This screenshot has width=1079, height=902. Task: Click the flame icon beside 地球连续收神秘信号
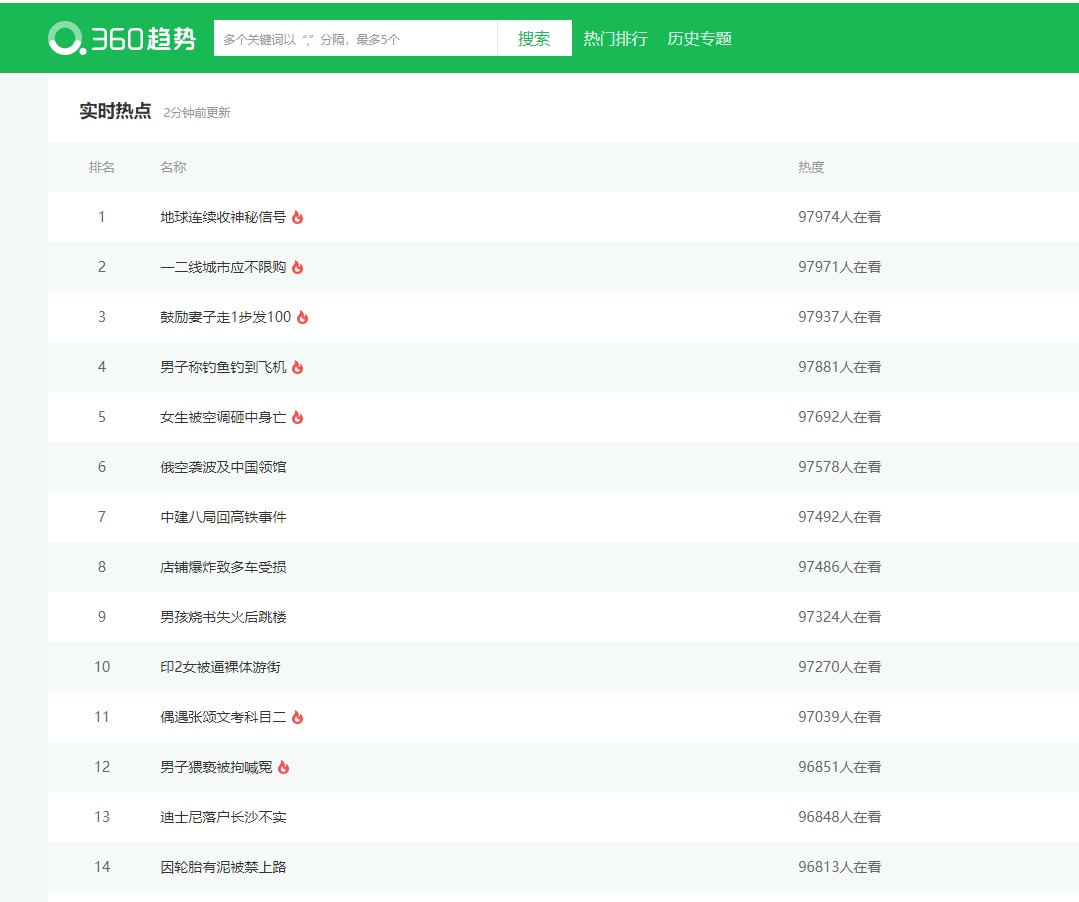[298, 217]
